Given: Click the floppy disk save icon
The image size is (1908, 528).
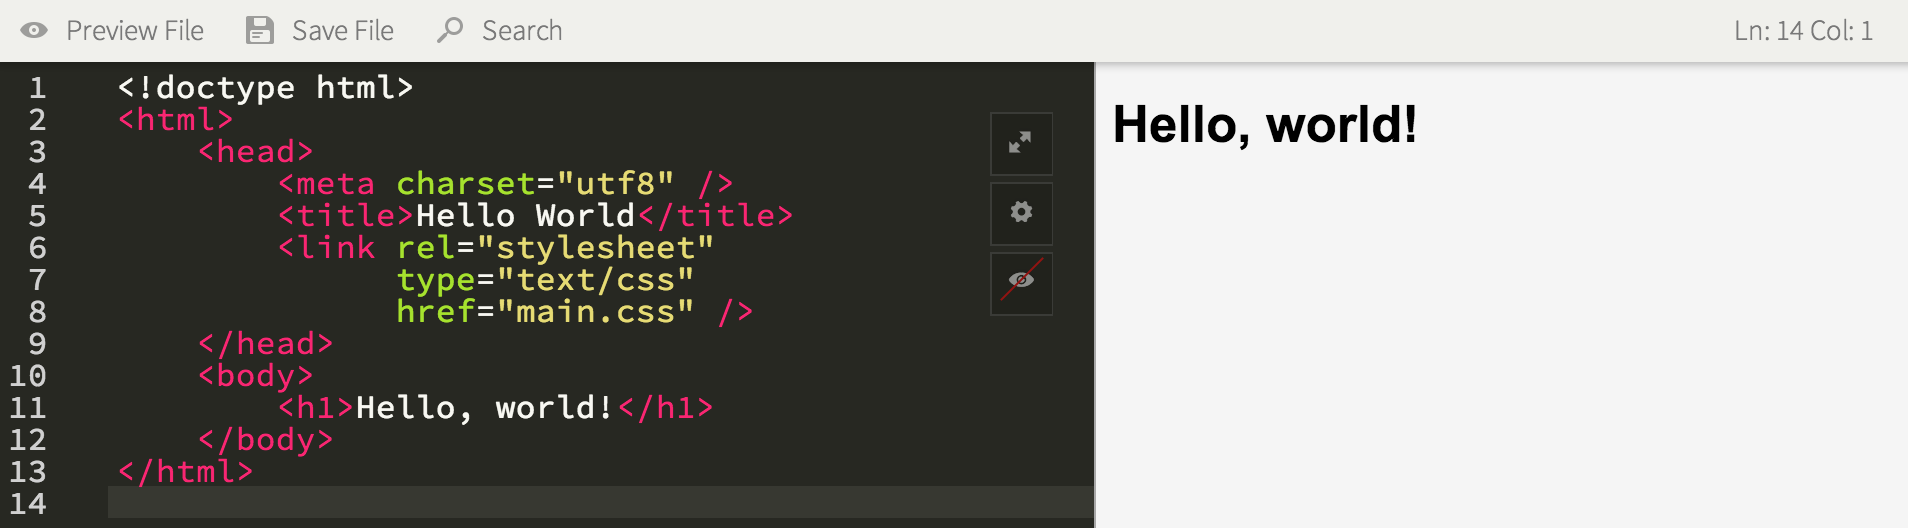Looking at the screenshot, I should (260, 30).
